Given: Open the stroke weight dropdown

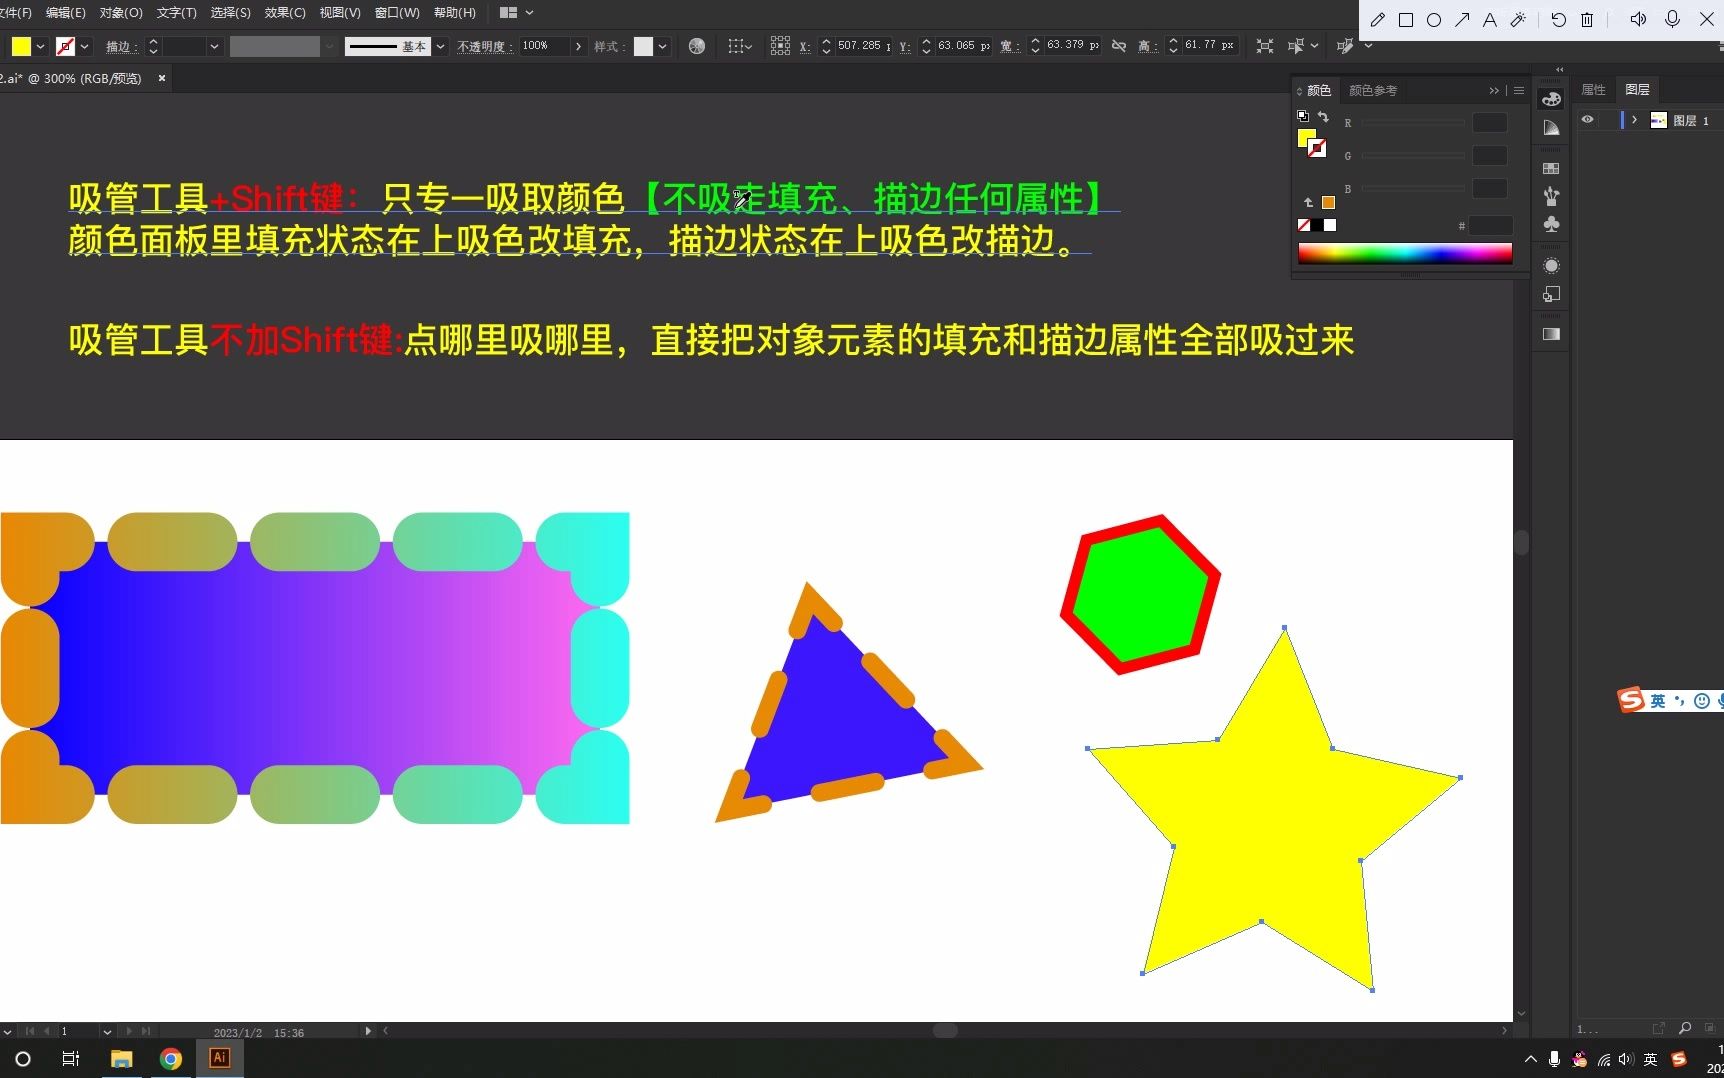Looking at the screenshot, I should point(214,46).
